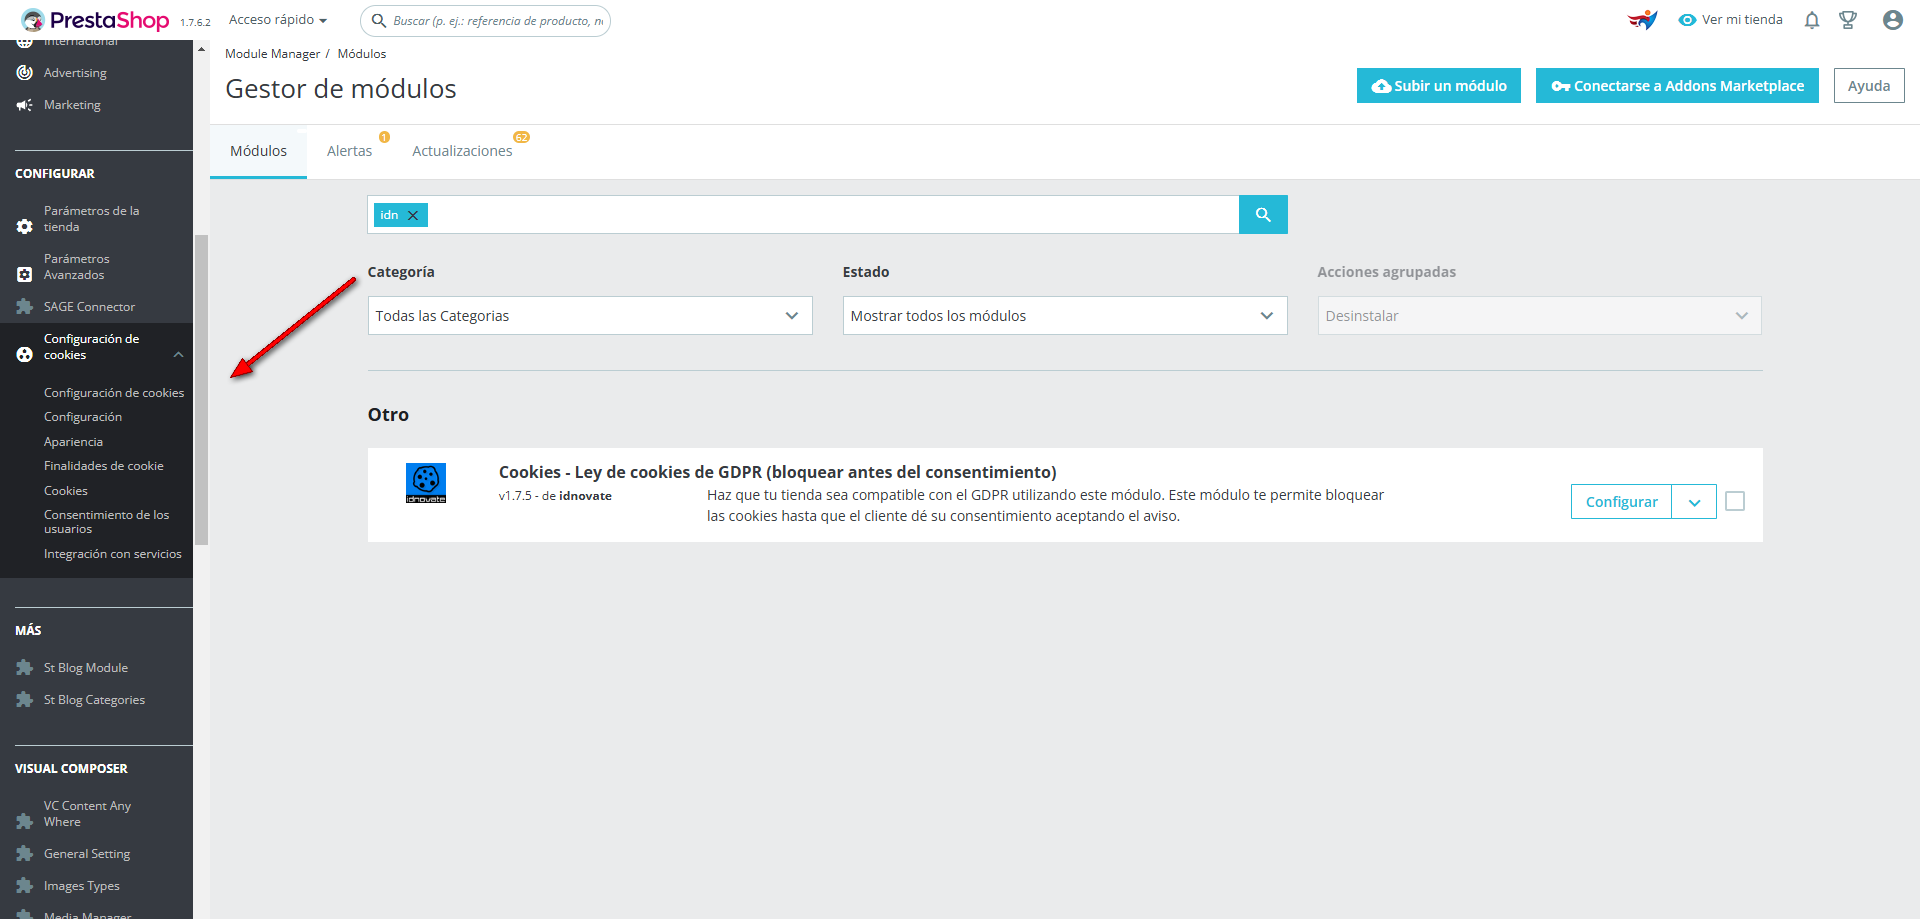Click Subir un módulo button
Image resolution: width=1920 pixels, height=919 pixels.
pos(1439,86)
